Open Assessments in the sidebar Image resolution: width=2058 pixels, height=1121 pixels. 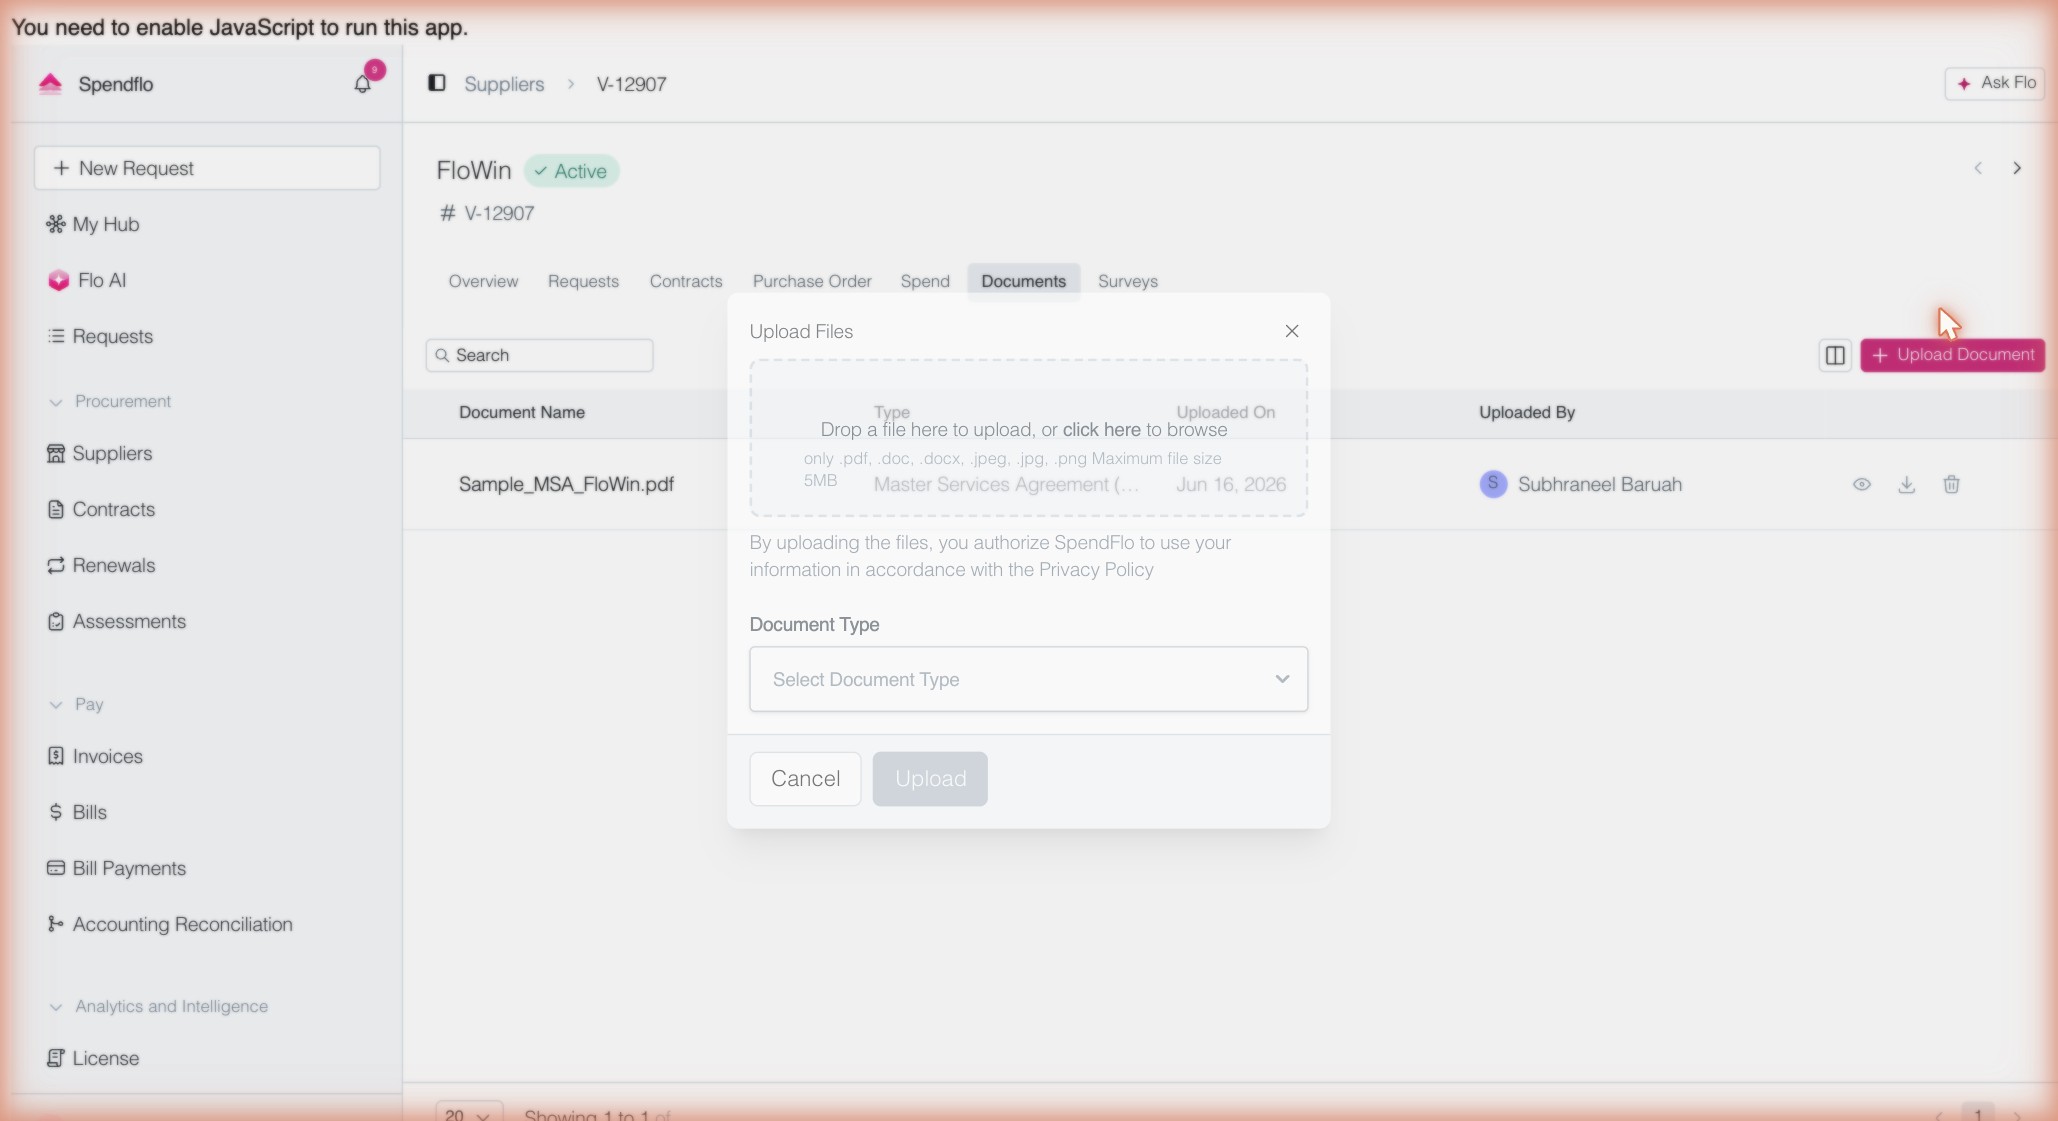[x=116, y=621]
